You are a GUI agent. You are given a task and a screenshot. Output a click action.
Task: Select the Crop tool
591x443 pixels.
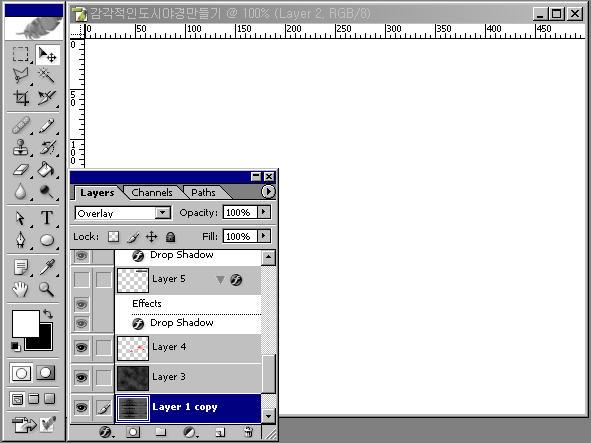[x=20, y=98]
